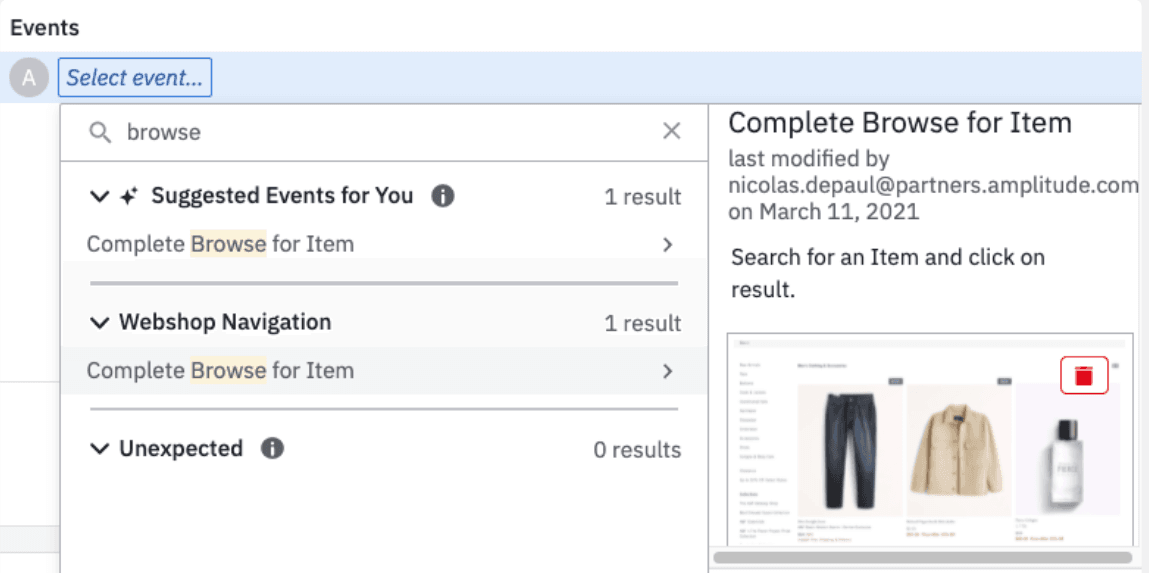Choose Complete Browse for Item under Webshop Navigation
1149x573 pixels.
pos(220,371)
